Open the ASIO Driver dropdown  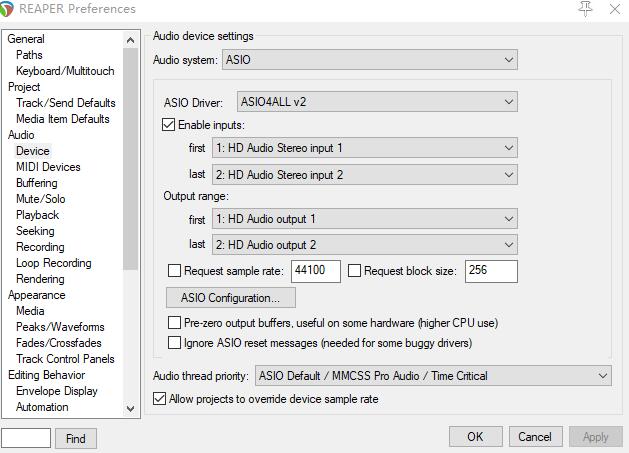(377, 102)
